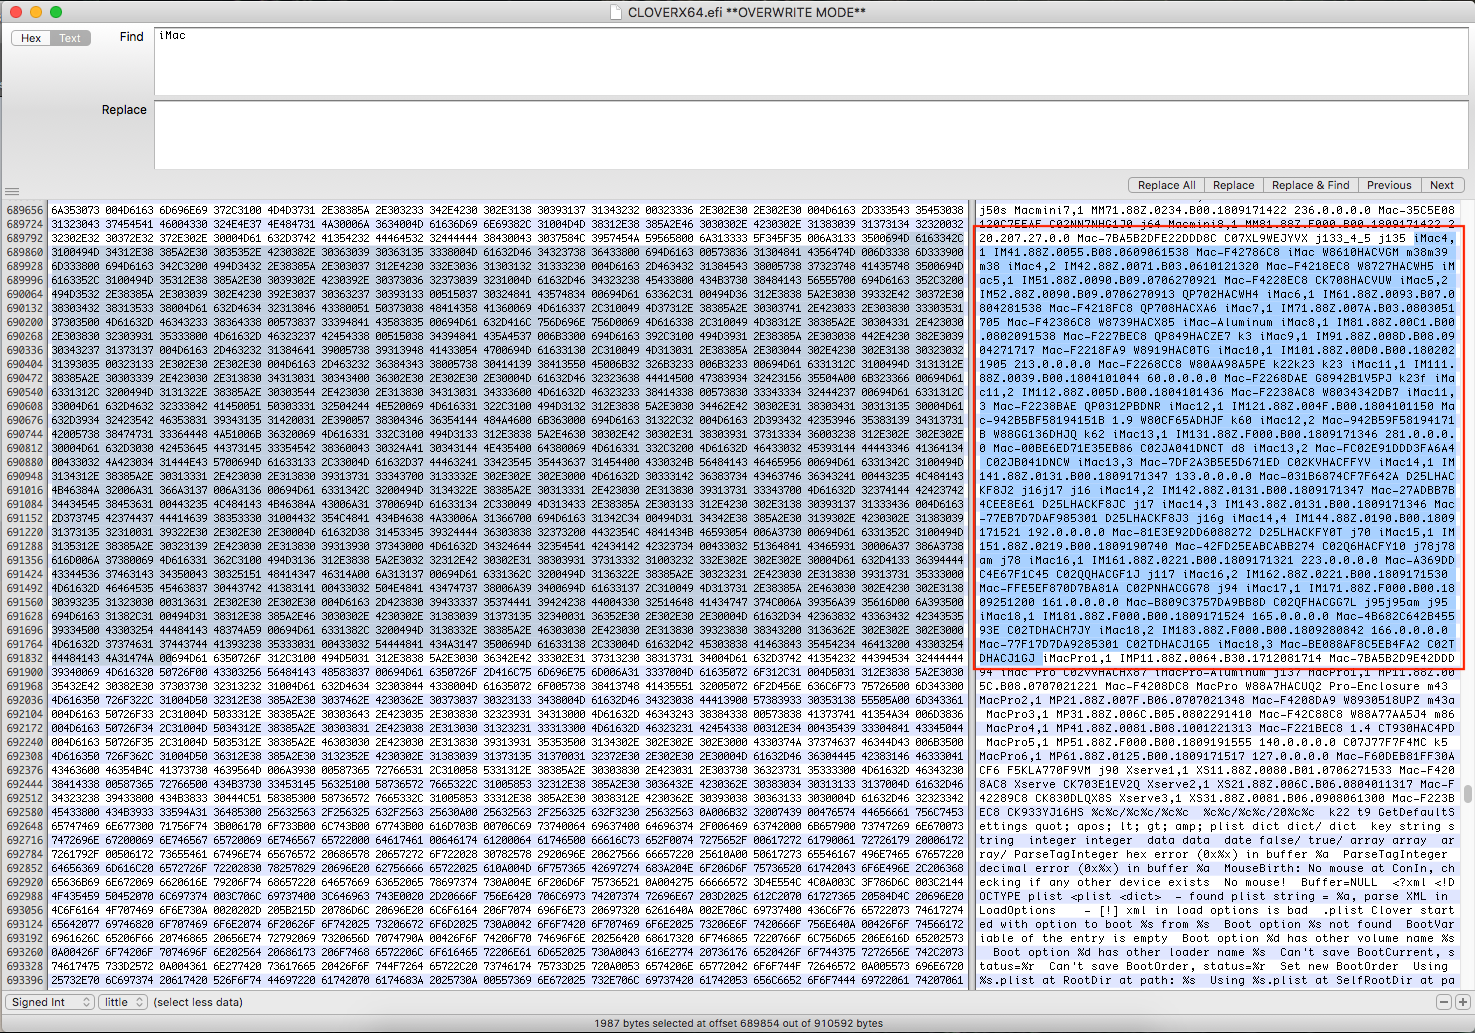Click the three-line resize handle under Replace
This screenshot has width=1475, height=1033.
coord(12,191)
